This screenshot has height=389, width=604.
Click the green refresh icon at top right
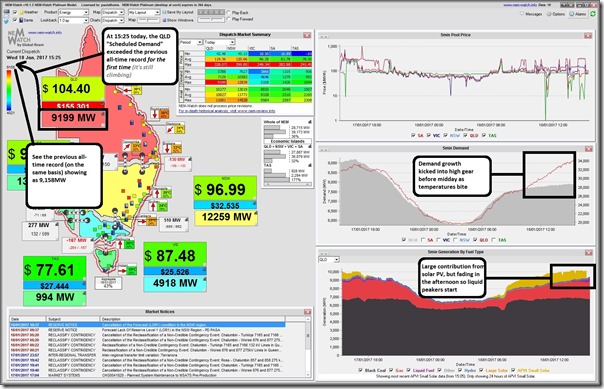pyautogui.click(x=593, y=14)
